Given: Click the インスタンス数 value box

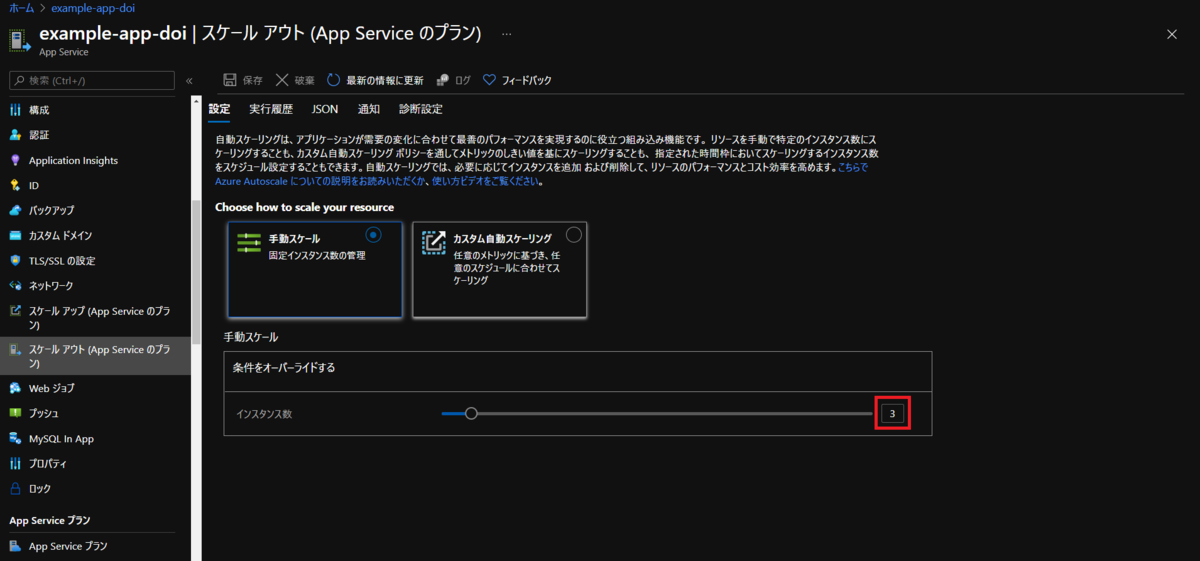Looking at the screenshot, I should (892, 413).
